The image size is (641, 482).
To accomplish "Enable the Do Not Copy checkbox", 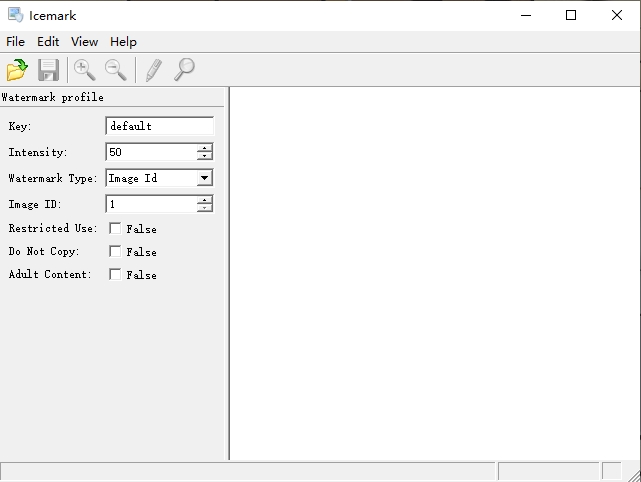I will [x=115, y=251].
